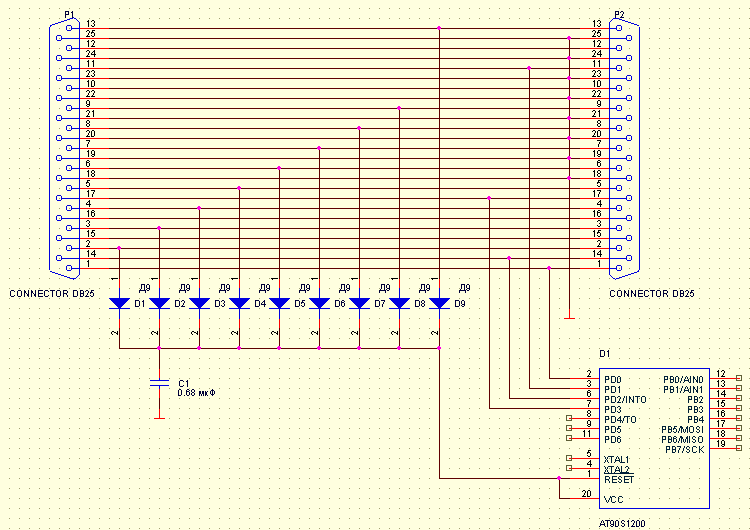The width and height of the screenshot is (750, 530).
Task: Click the 0.68 мкФ capacitor value
Action: [196, 392]
